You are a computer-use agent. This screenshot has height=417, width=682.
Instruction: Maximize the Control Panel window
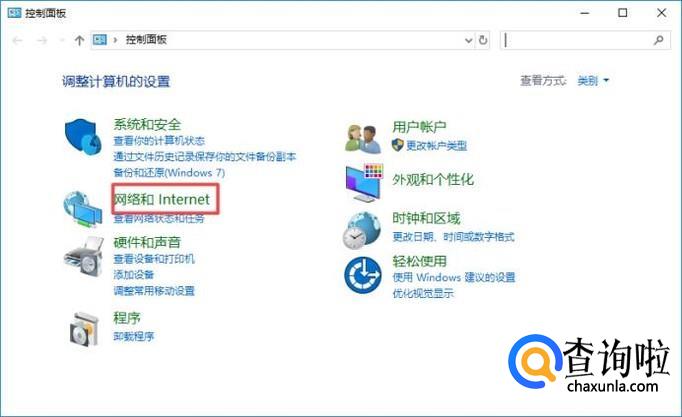coord(623,13)
